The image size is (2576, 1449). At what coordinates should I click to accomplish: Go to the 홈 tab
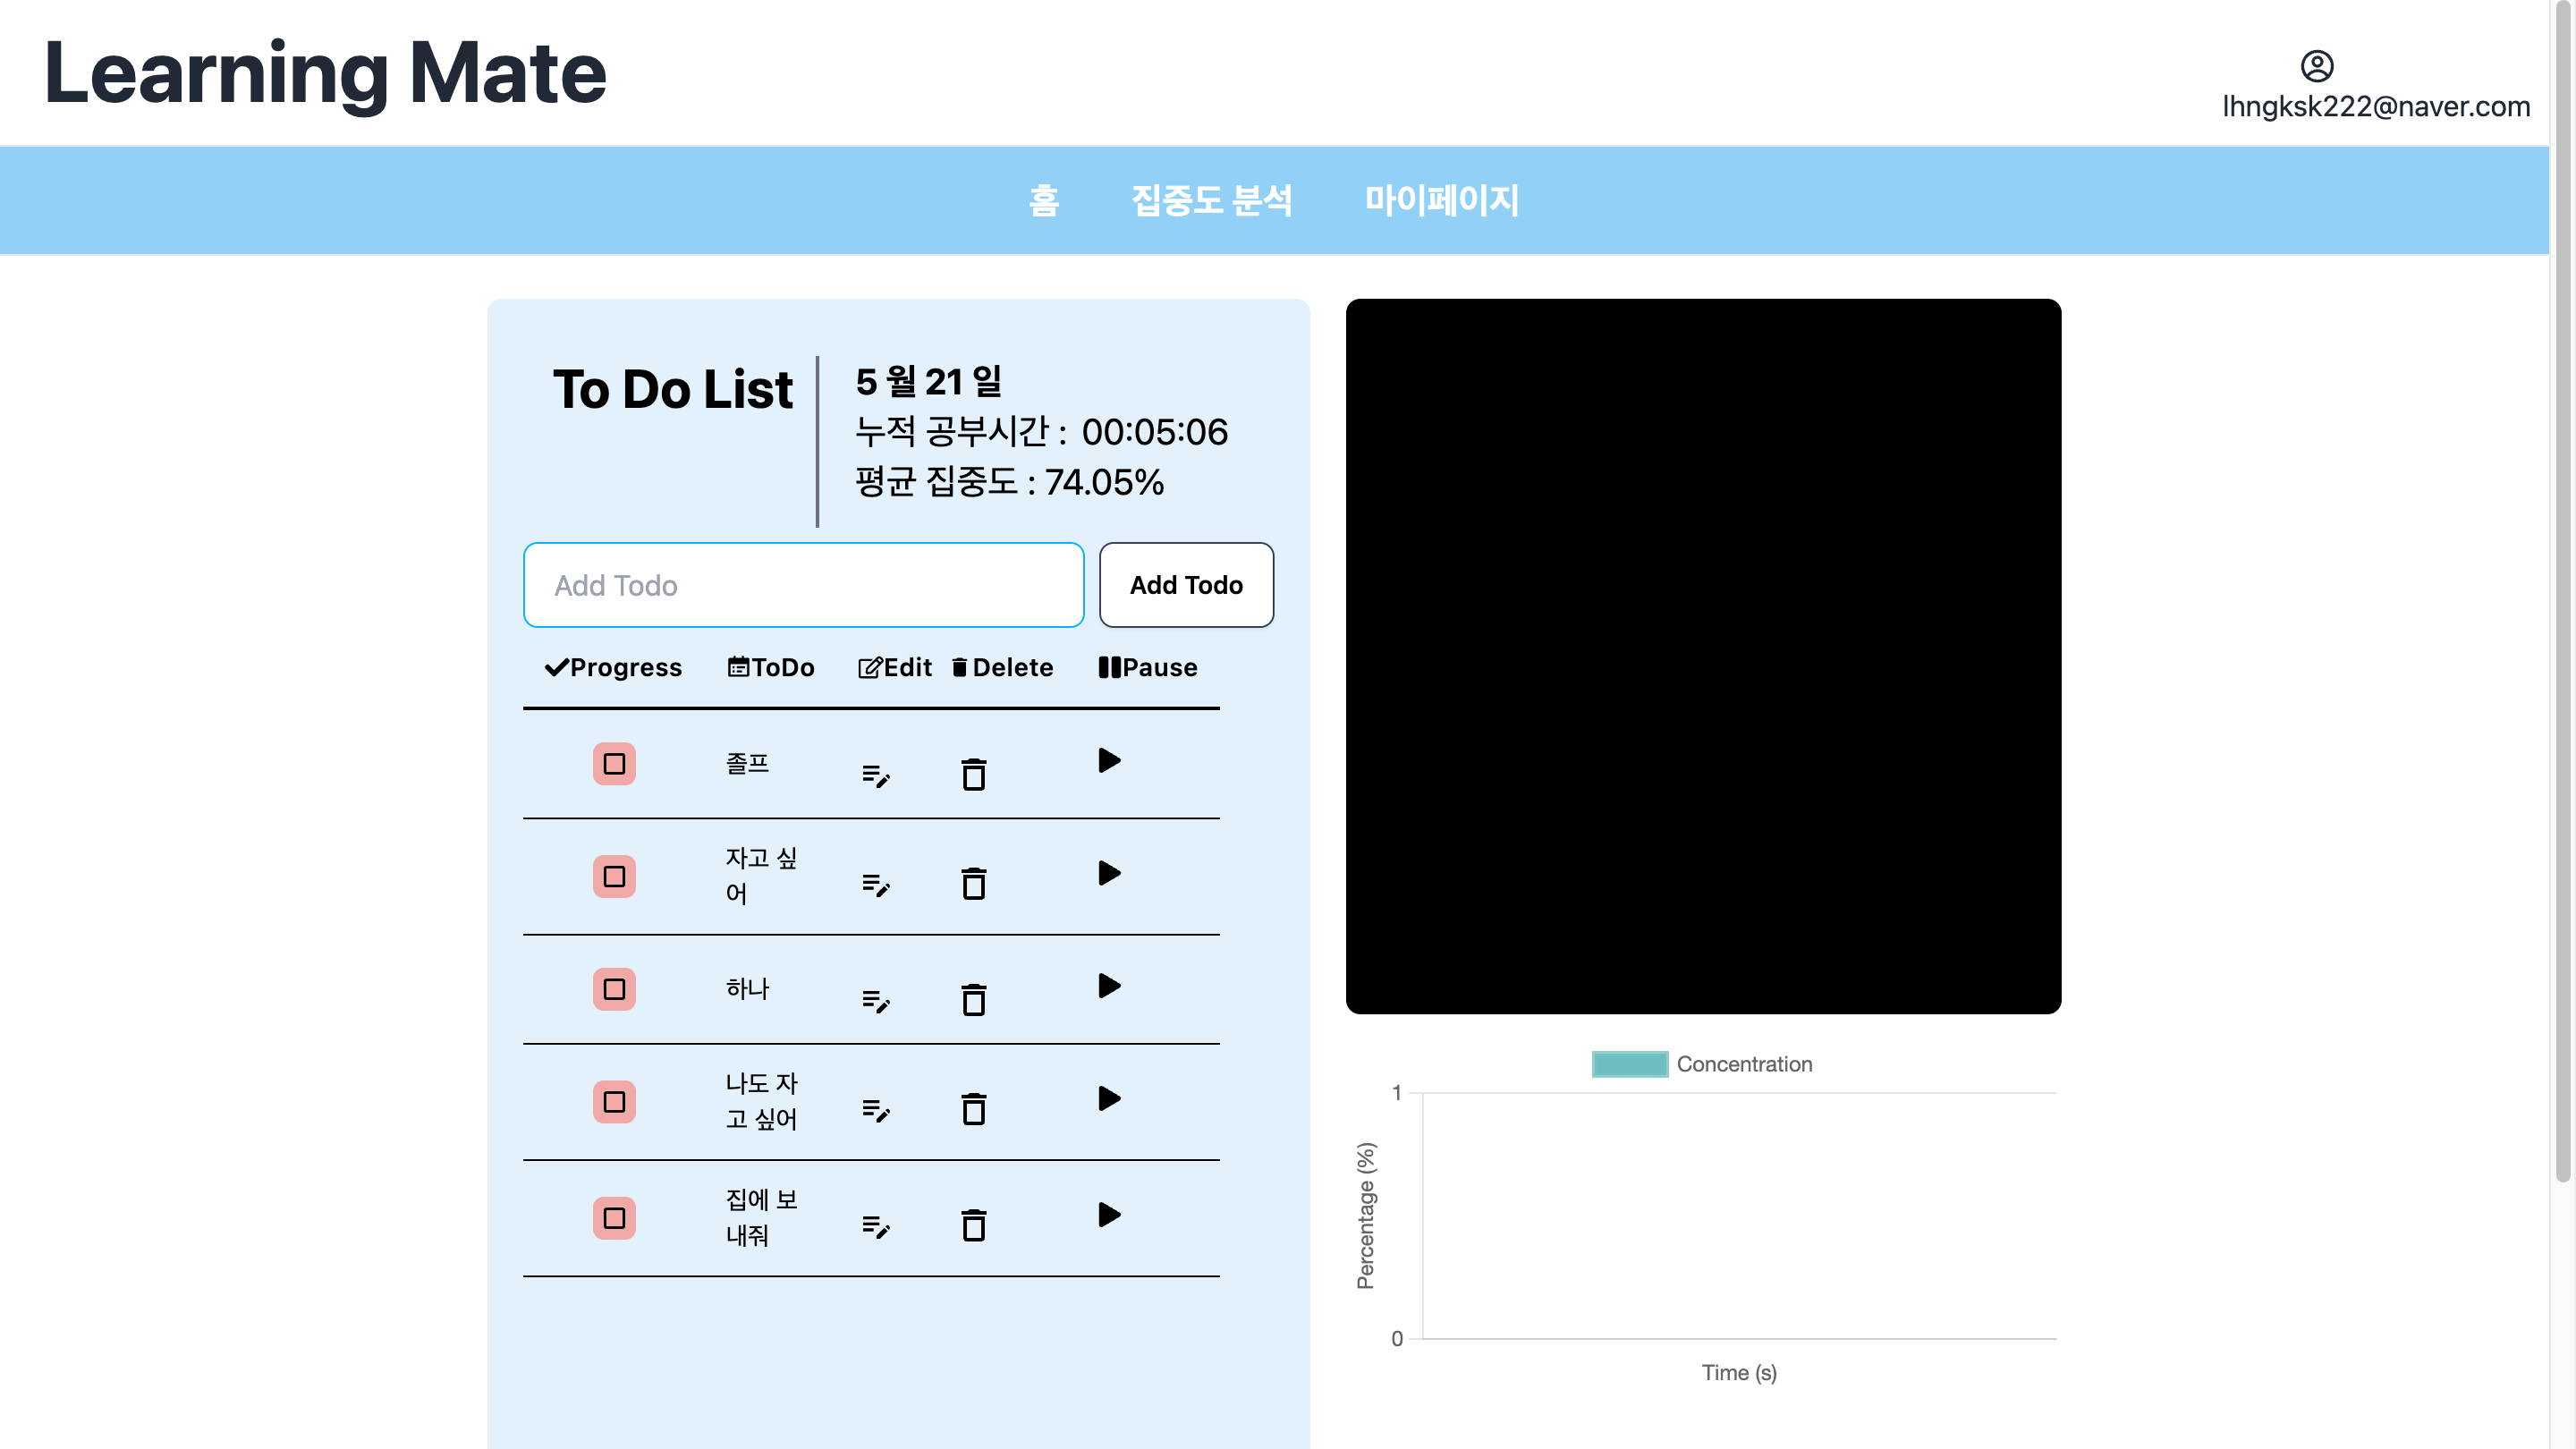(x=1043, y=200)
